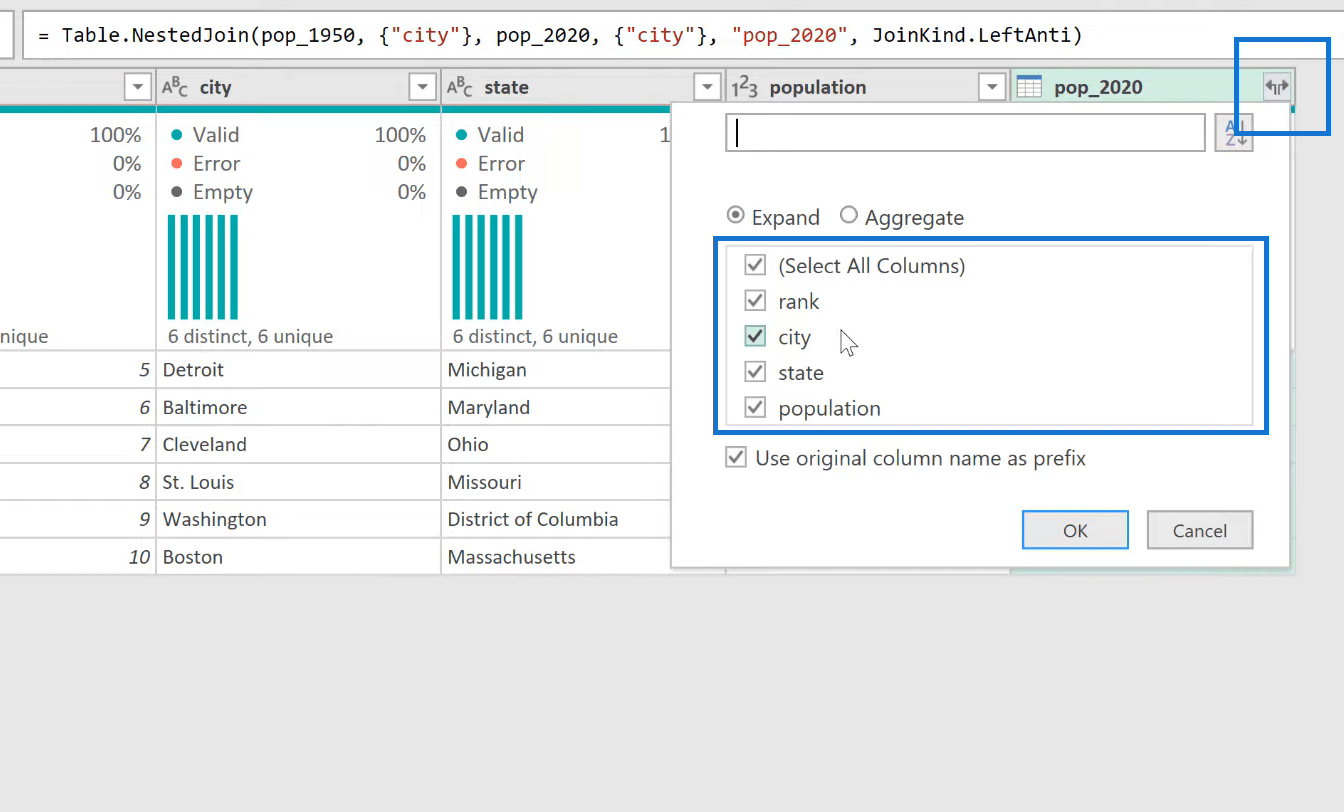Uncheck the population column checkbox
The width and height of the screenshot is (1344, 812).
pyautogui.click(x=755, y=408)
